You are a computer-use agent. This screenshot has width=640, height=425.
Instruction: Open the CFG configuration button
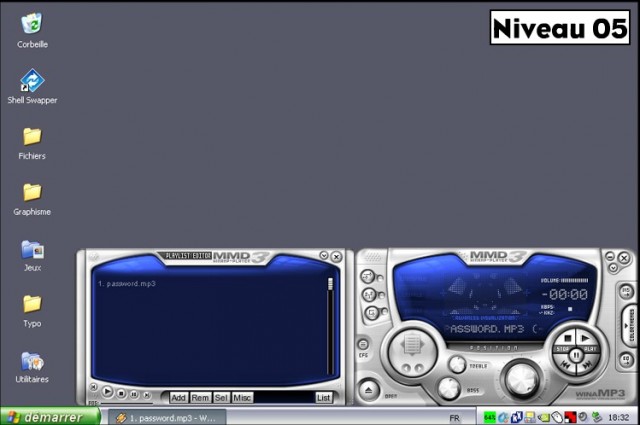(x=364, y=343)
